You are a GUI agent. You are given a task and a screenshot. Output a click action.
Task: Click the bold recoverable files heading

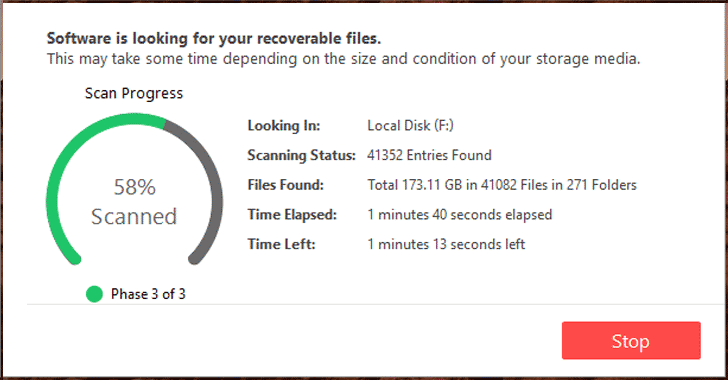[214, 39]
